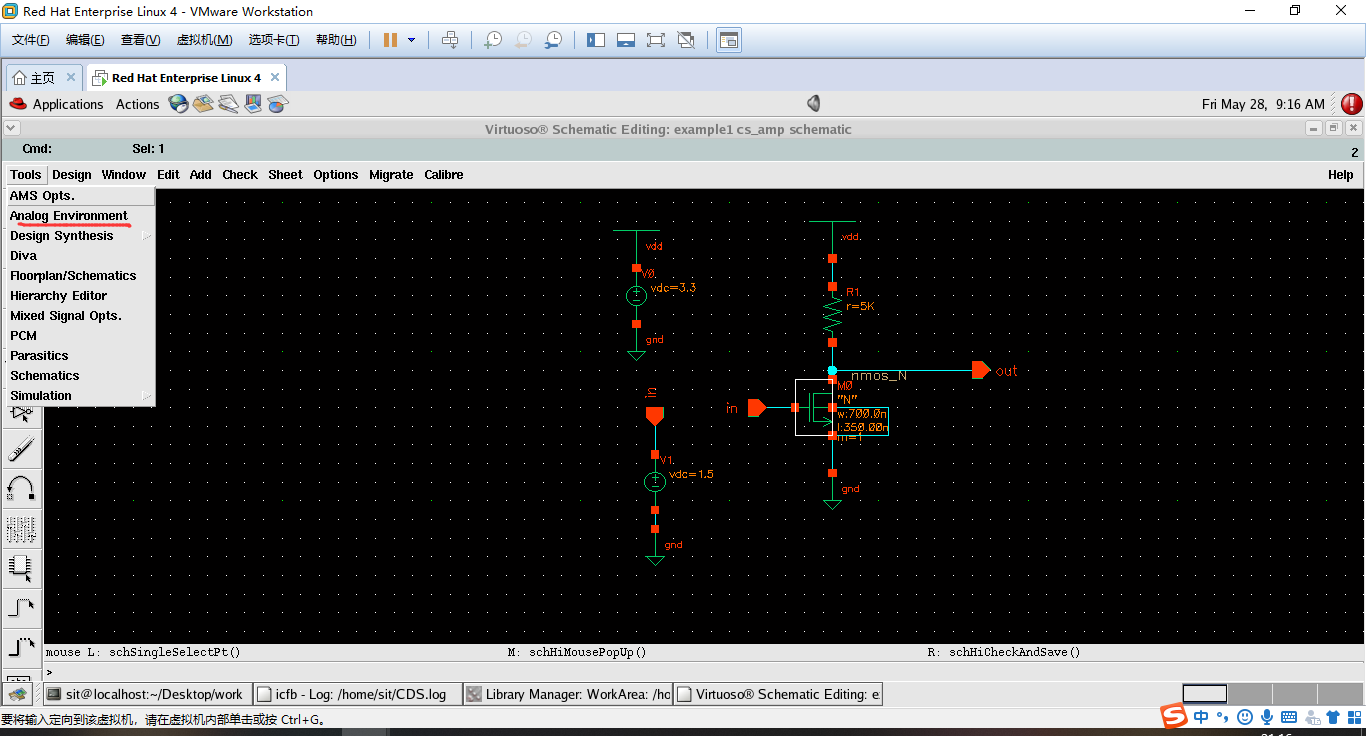This screenshot has height=736, width=1366.
Task: Select the out output pin
Action: coord(981,370)
